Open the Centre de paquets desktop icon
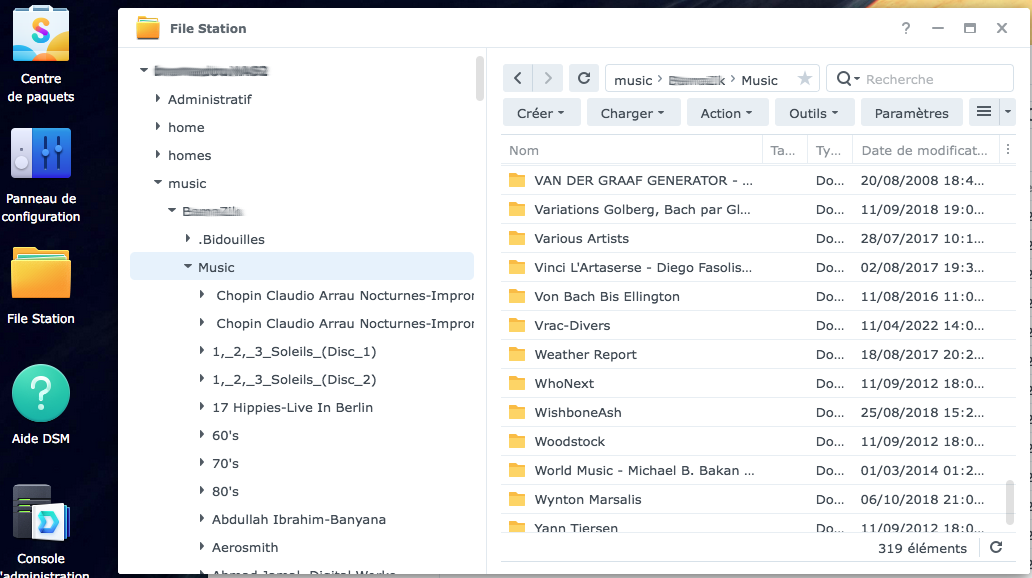Viewport: 1032px width, 578px height. [41, 35]
